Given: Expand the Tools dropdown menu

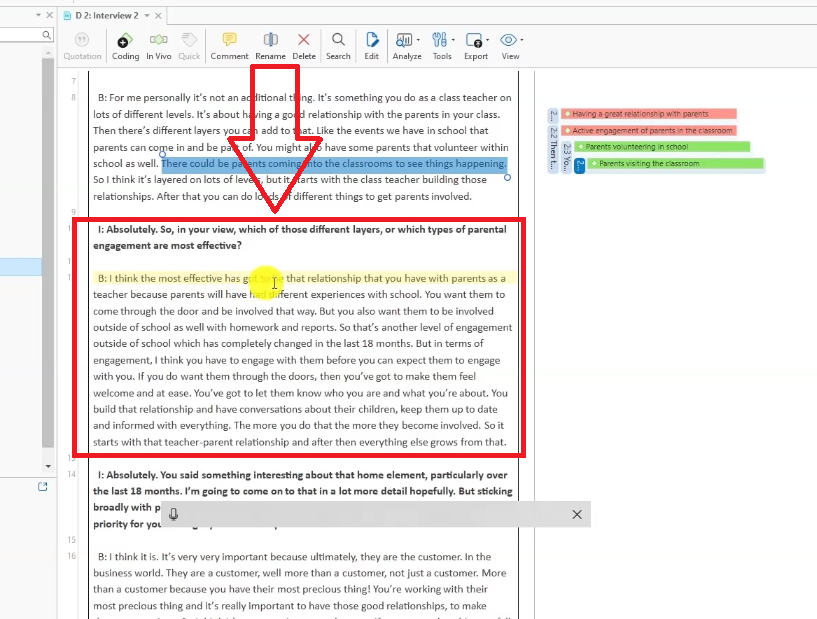Looking at the screenshot, I should [442, 41].
